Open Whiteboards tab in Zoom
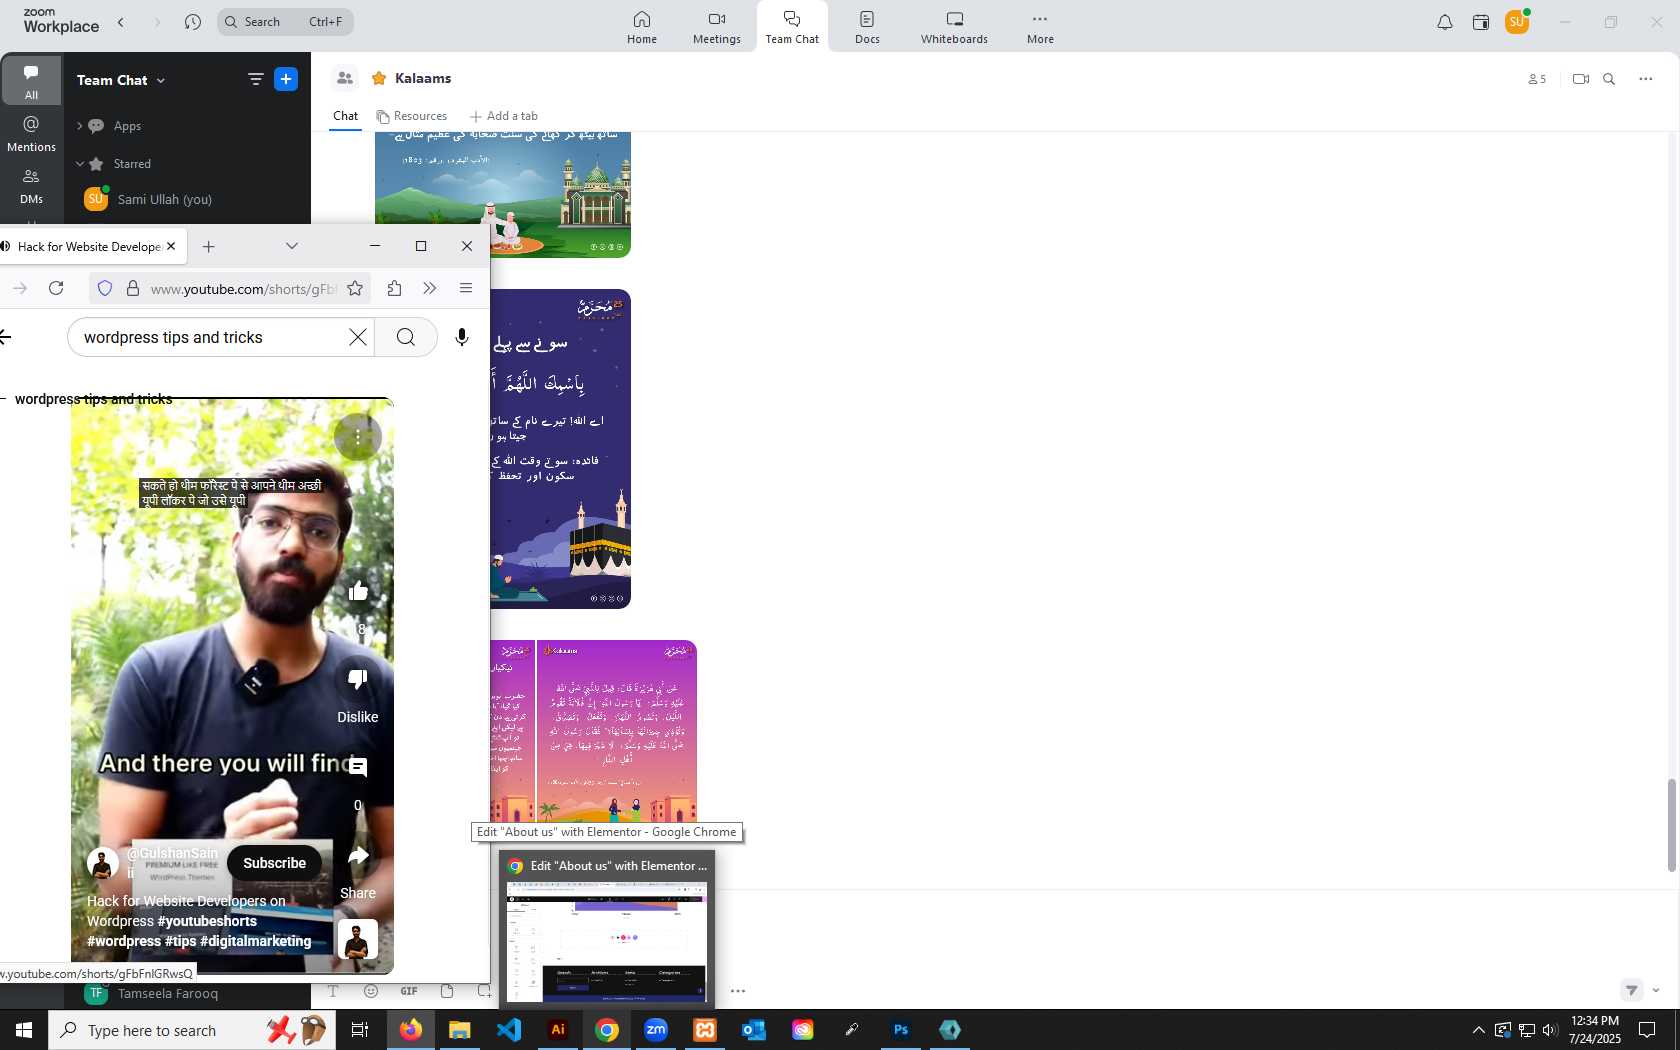This screenshot has width=1680, height=1050. 954,27
